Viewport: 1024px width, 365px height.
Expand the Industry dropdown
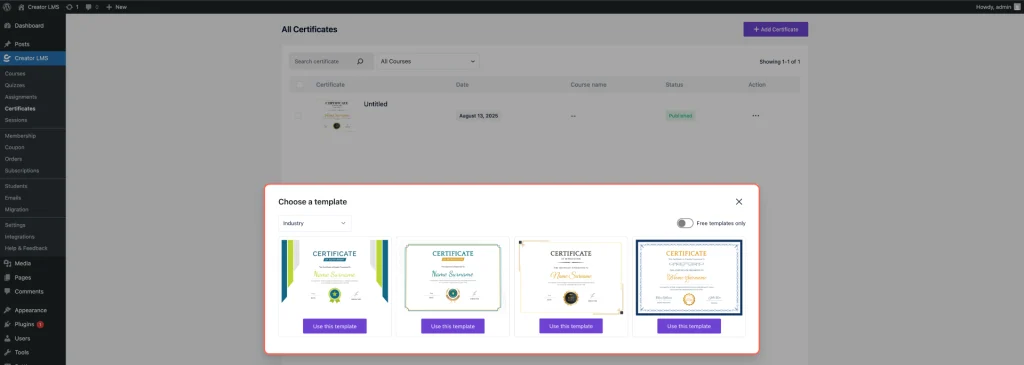click(315, 223)
